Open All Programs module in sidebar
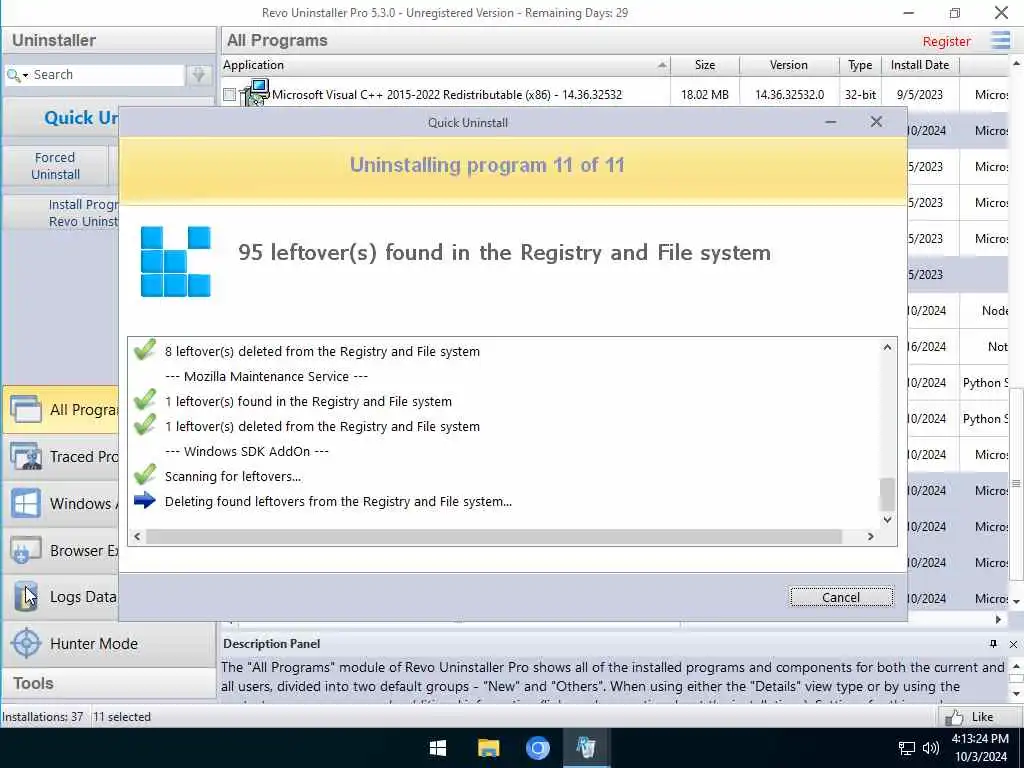Image resolution: width=1024 pixels, height=768 pixels. 61,409
